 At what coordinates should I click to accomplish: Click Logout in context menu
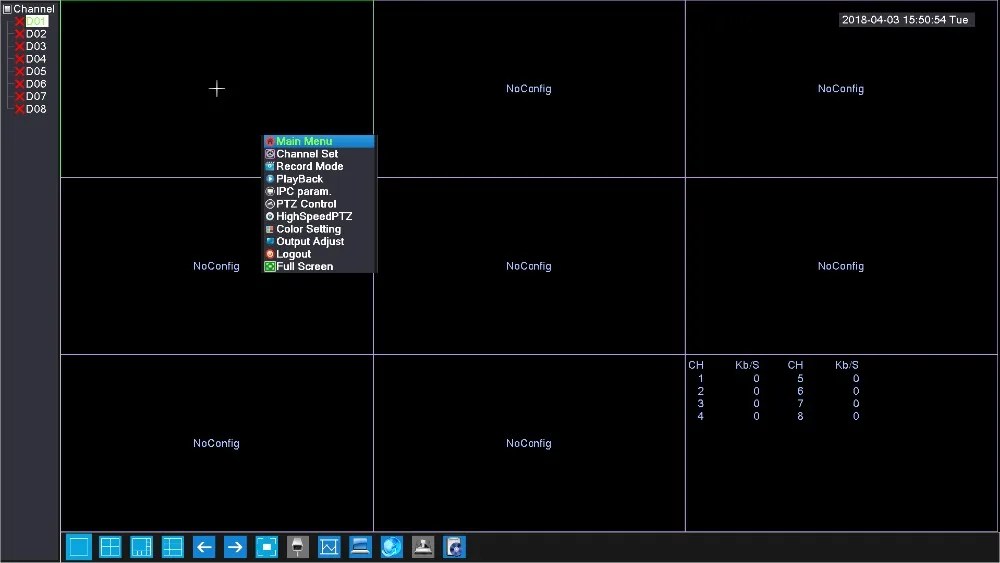pos(319,254)
